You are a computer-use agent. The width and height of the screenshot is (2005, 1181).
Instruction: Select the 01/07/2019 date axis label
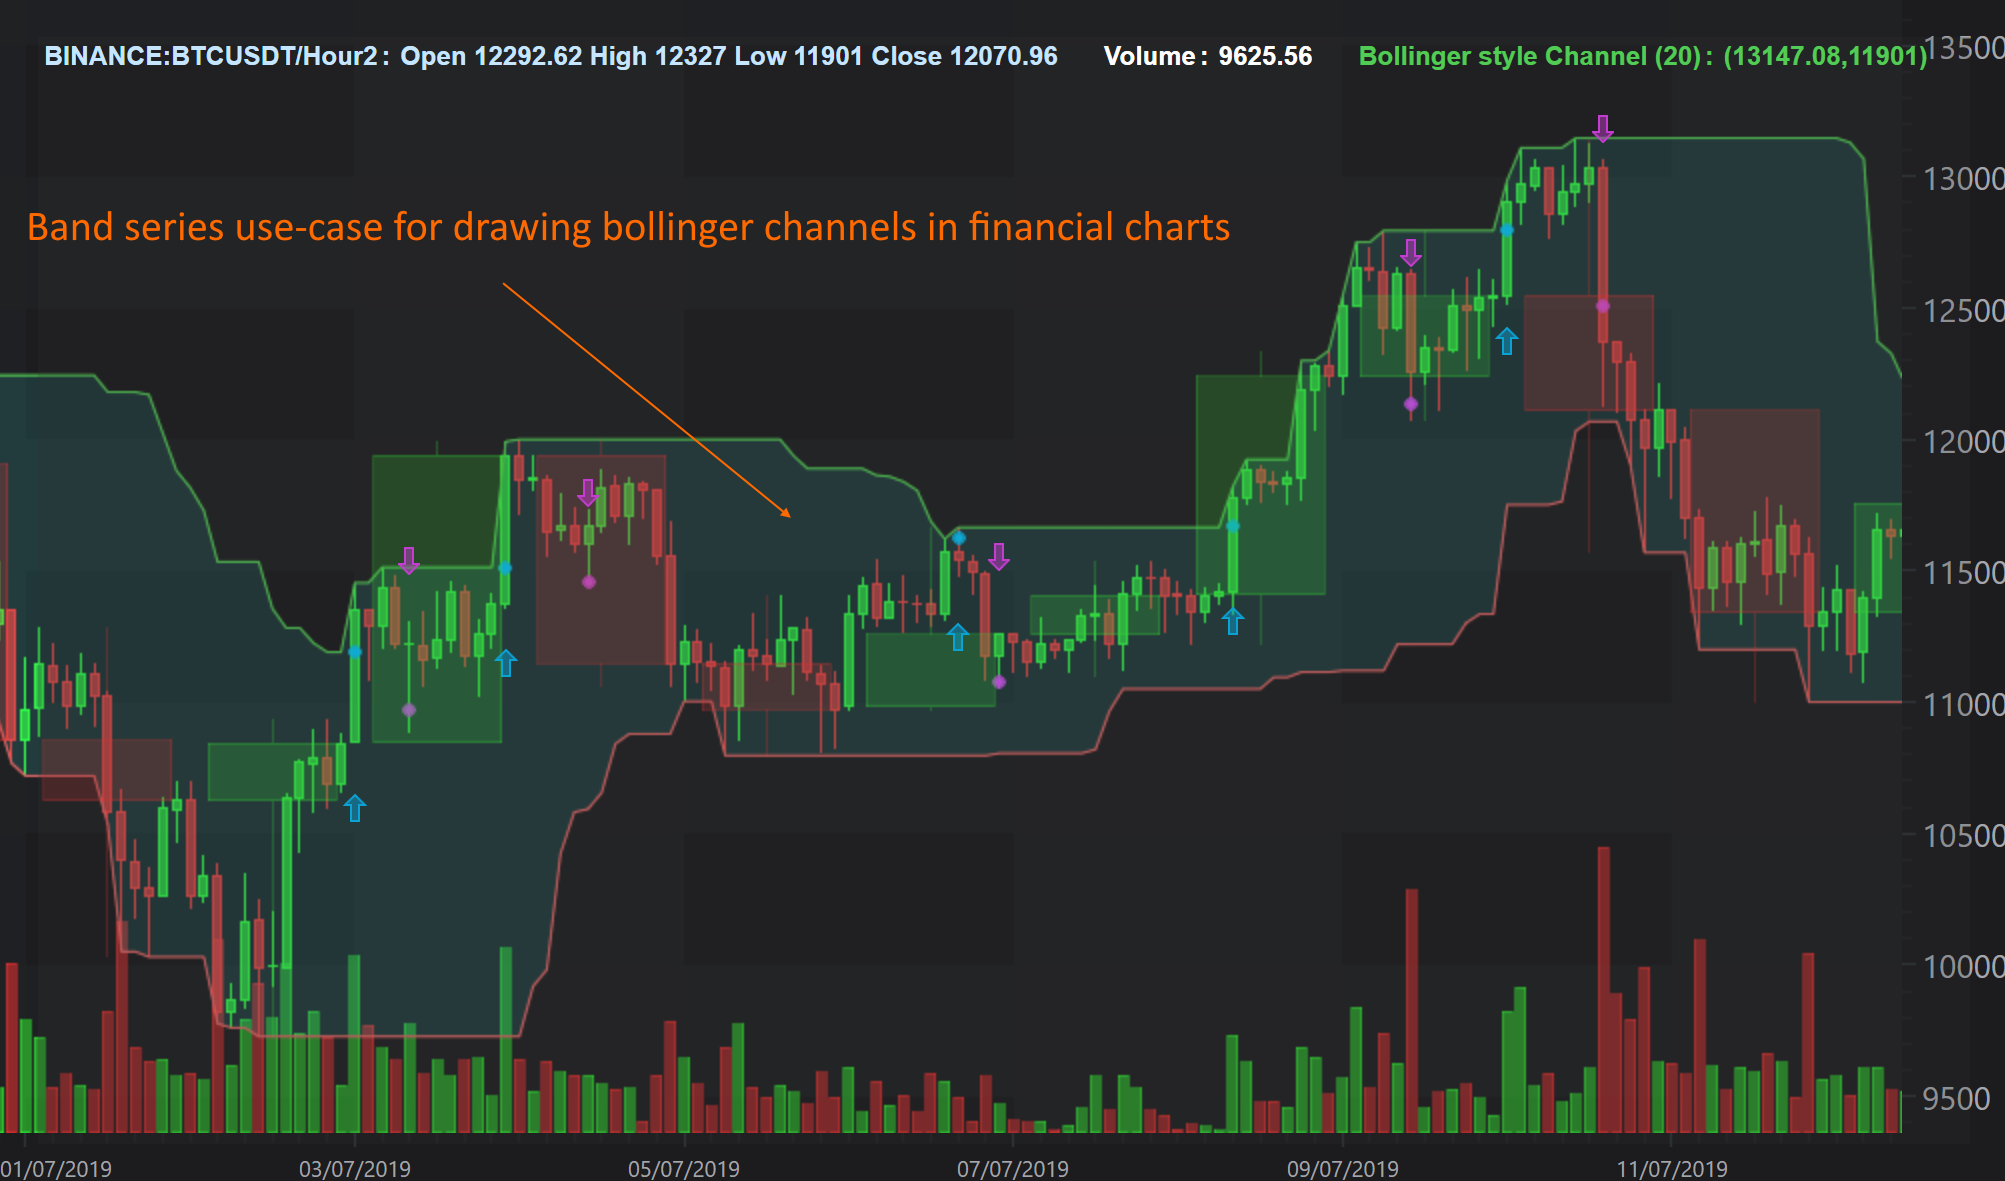(56, 1168)
